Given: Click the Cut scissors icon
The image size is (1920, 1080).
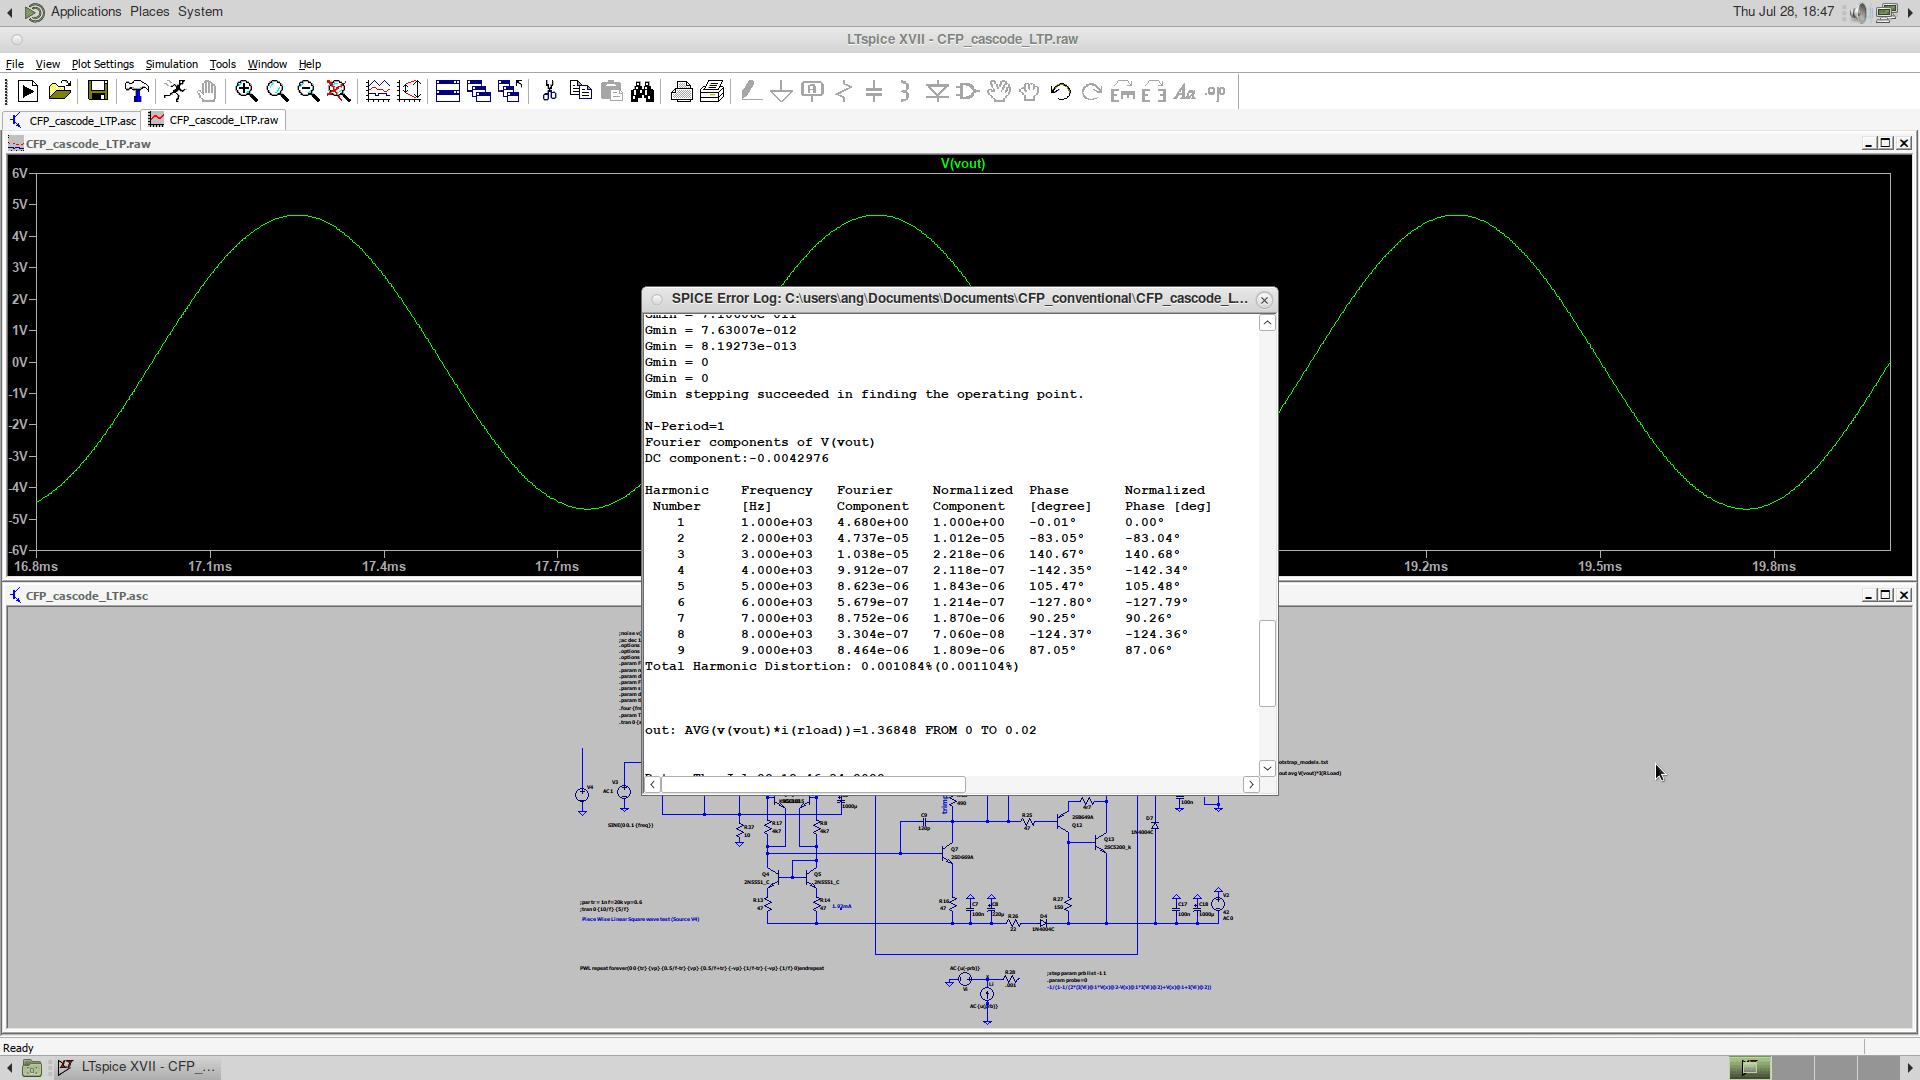Looking at the screenshot, I should click(x=549, y=92).
